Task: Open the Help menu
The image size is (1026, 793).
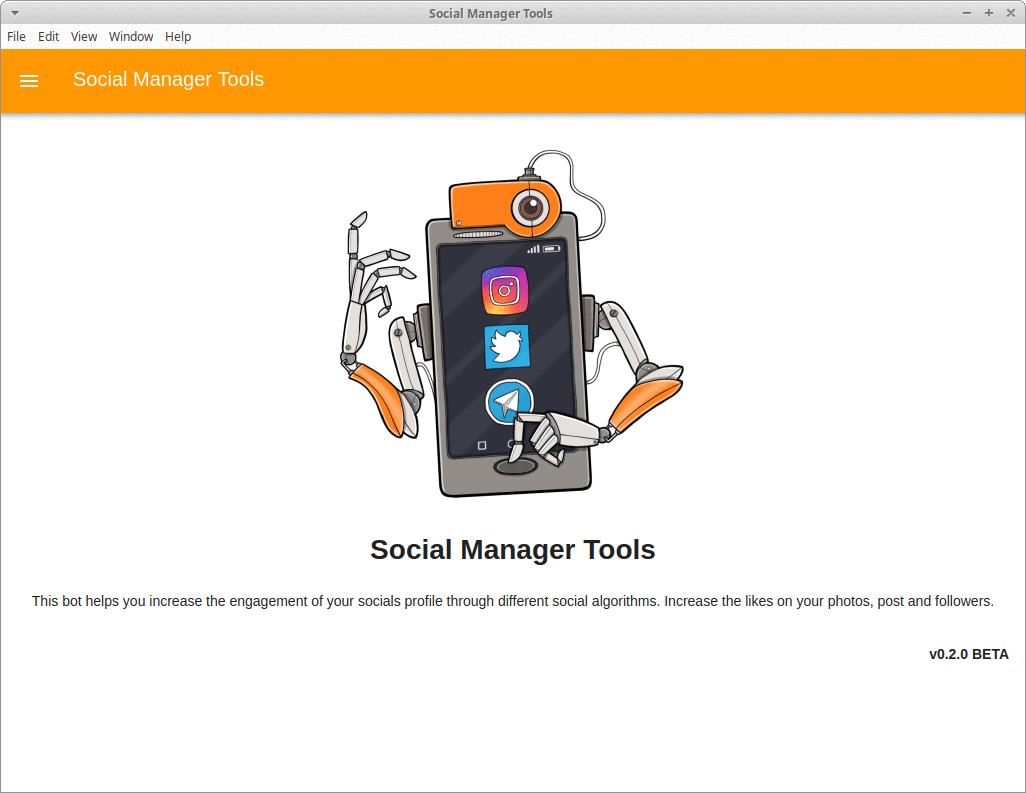Action: 178,37
